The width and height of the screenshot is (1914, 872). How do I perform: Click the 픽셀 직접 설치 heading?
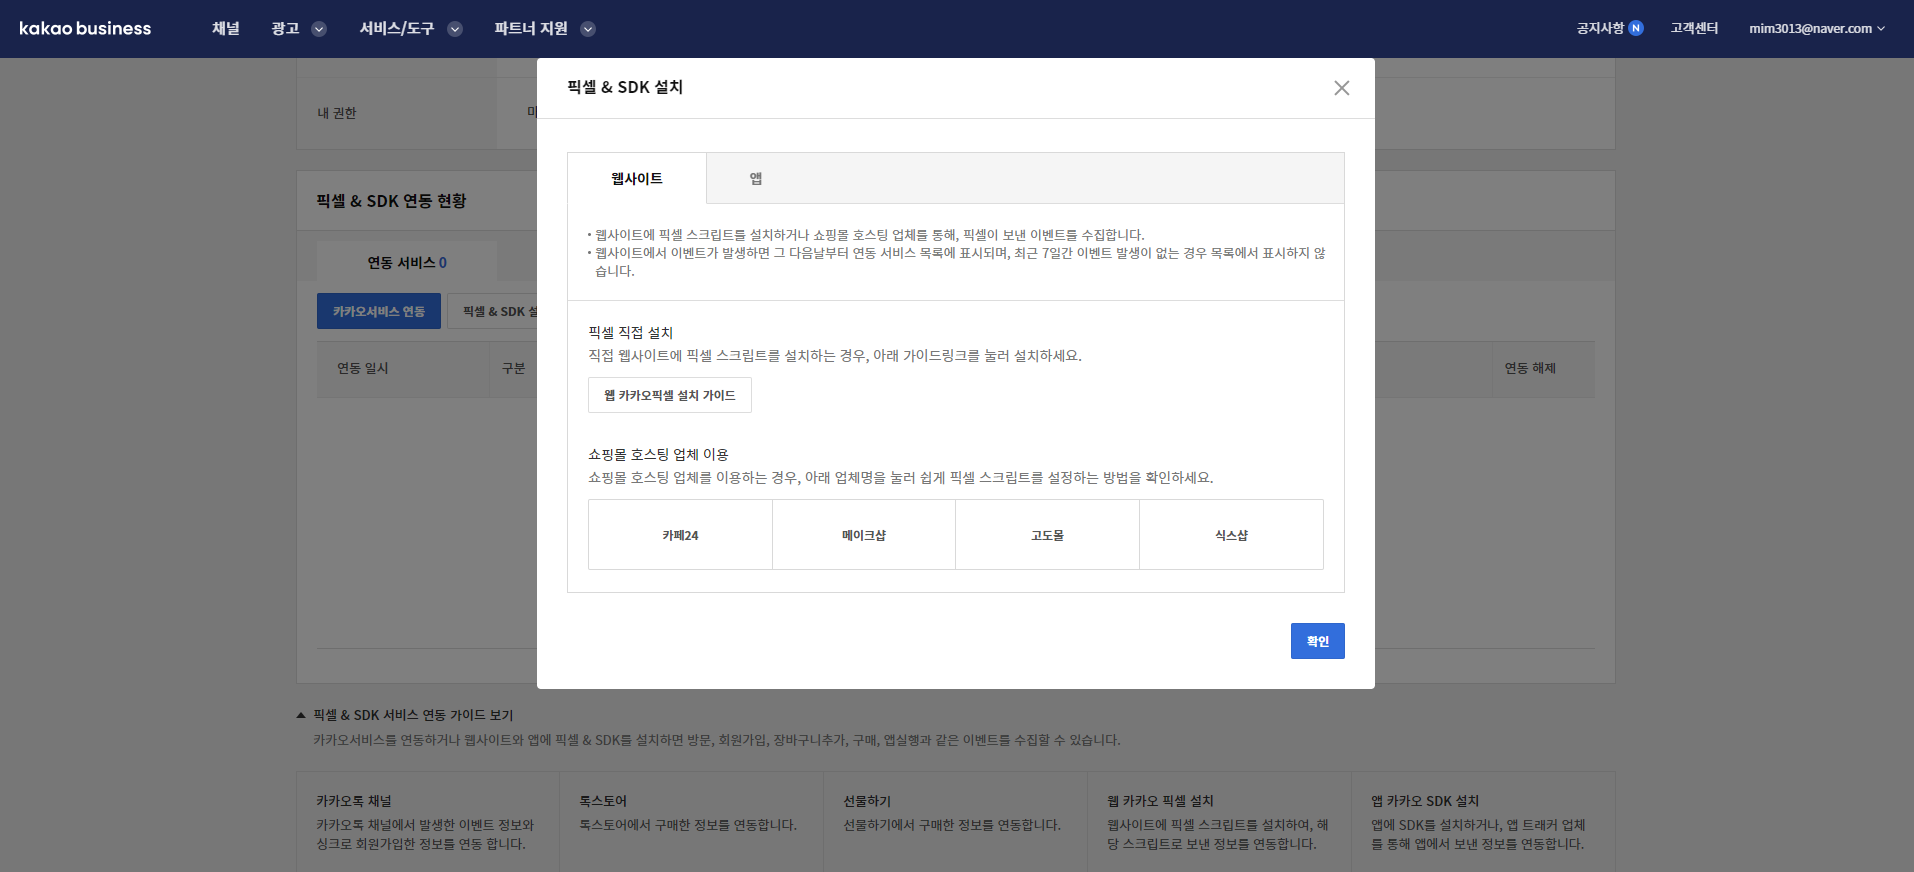pos(630,332)
